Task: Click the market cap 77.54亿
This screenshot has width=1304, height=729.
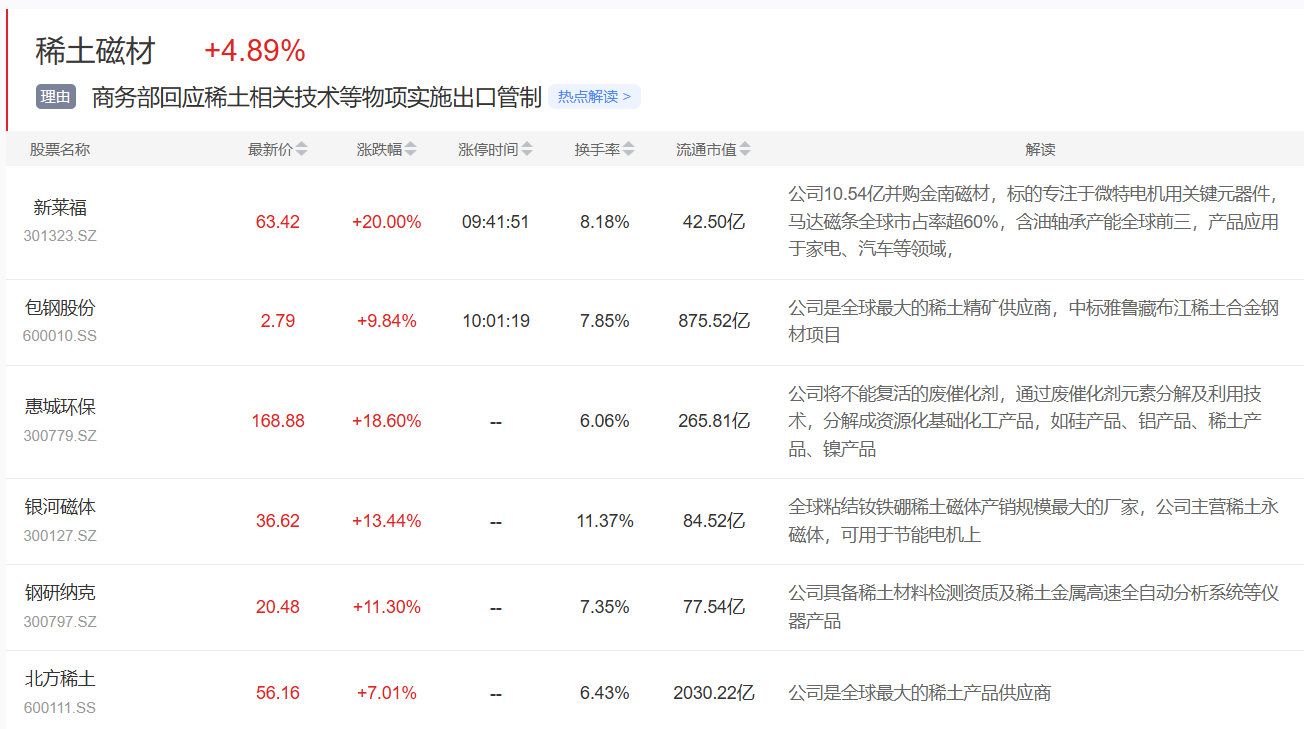Action: (714, 607)
